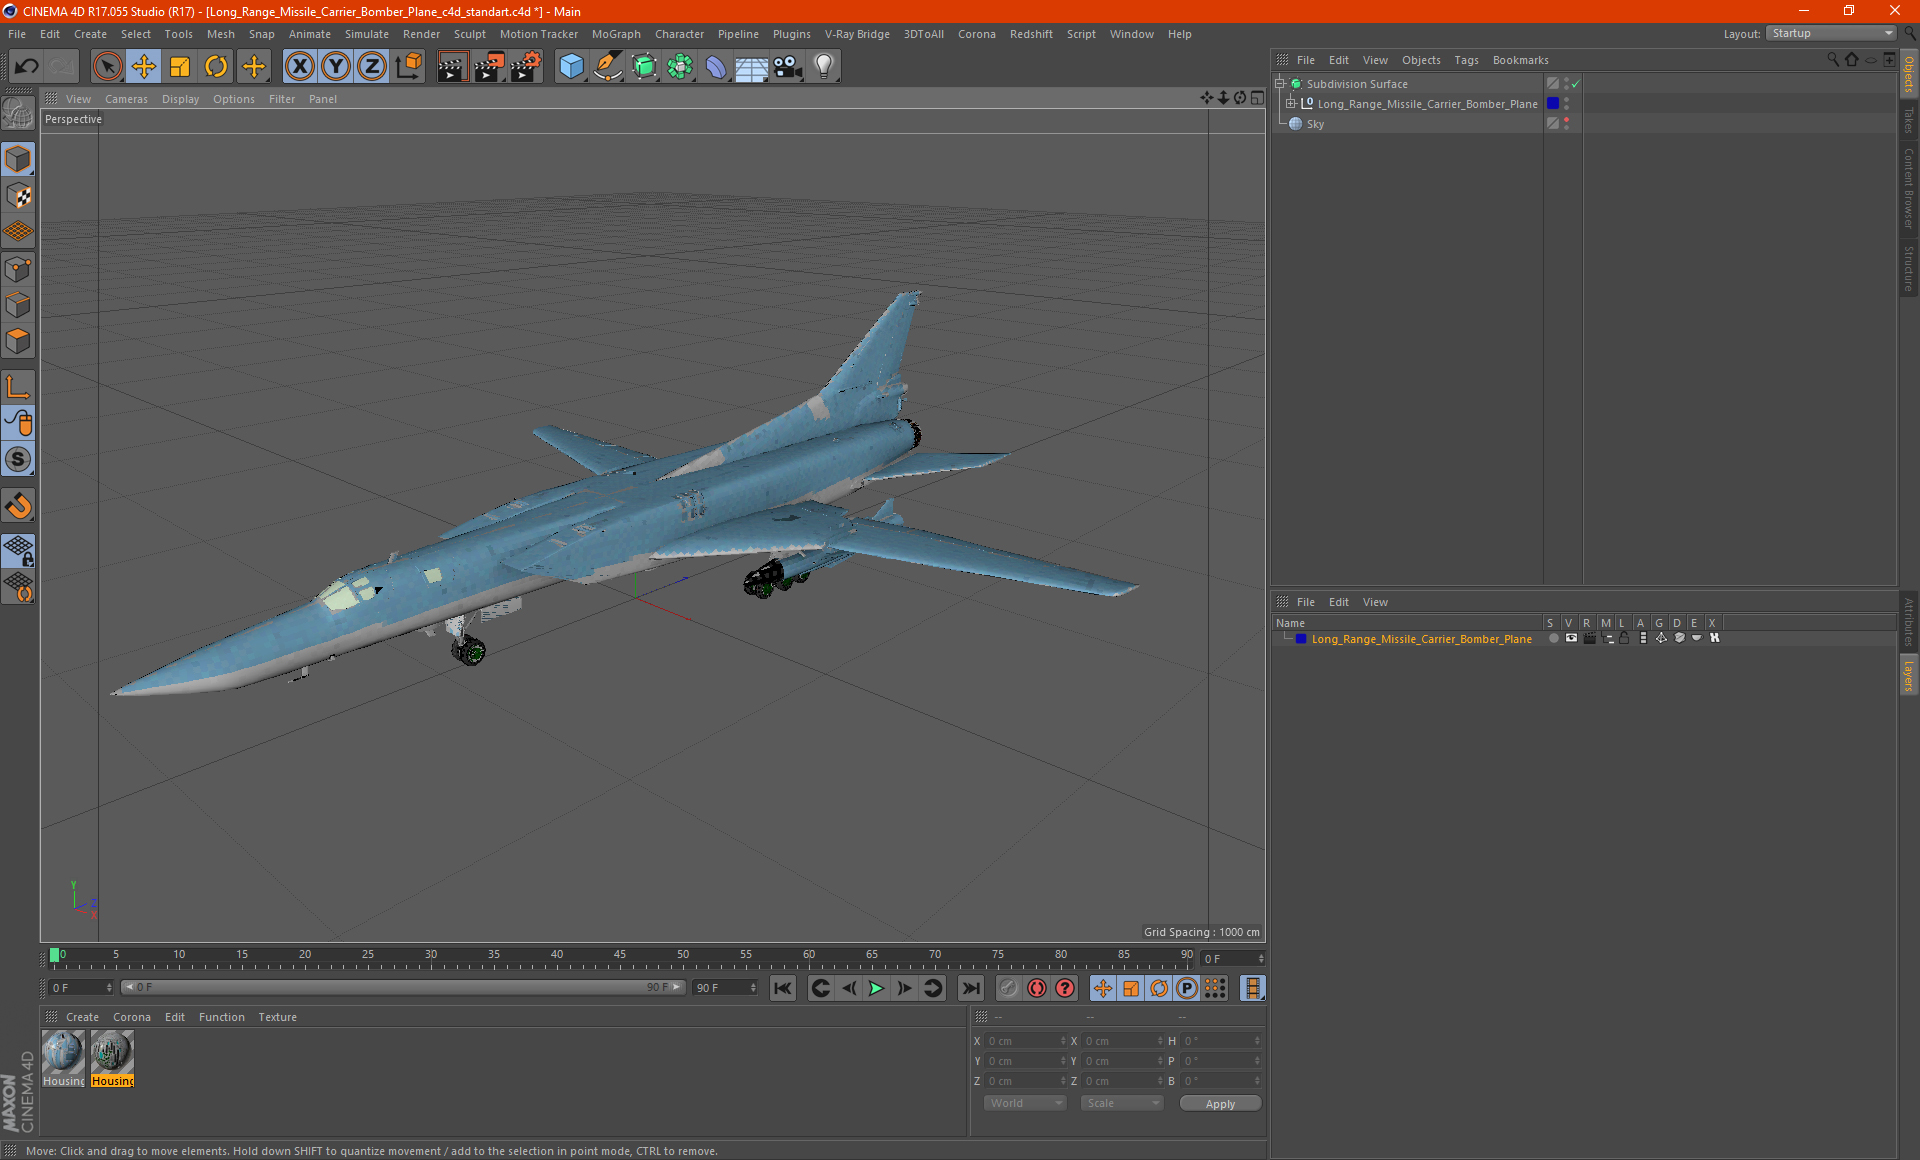
Task: Click the Apply button
Action: coord(1219,1104)
